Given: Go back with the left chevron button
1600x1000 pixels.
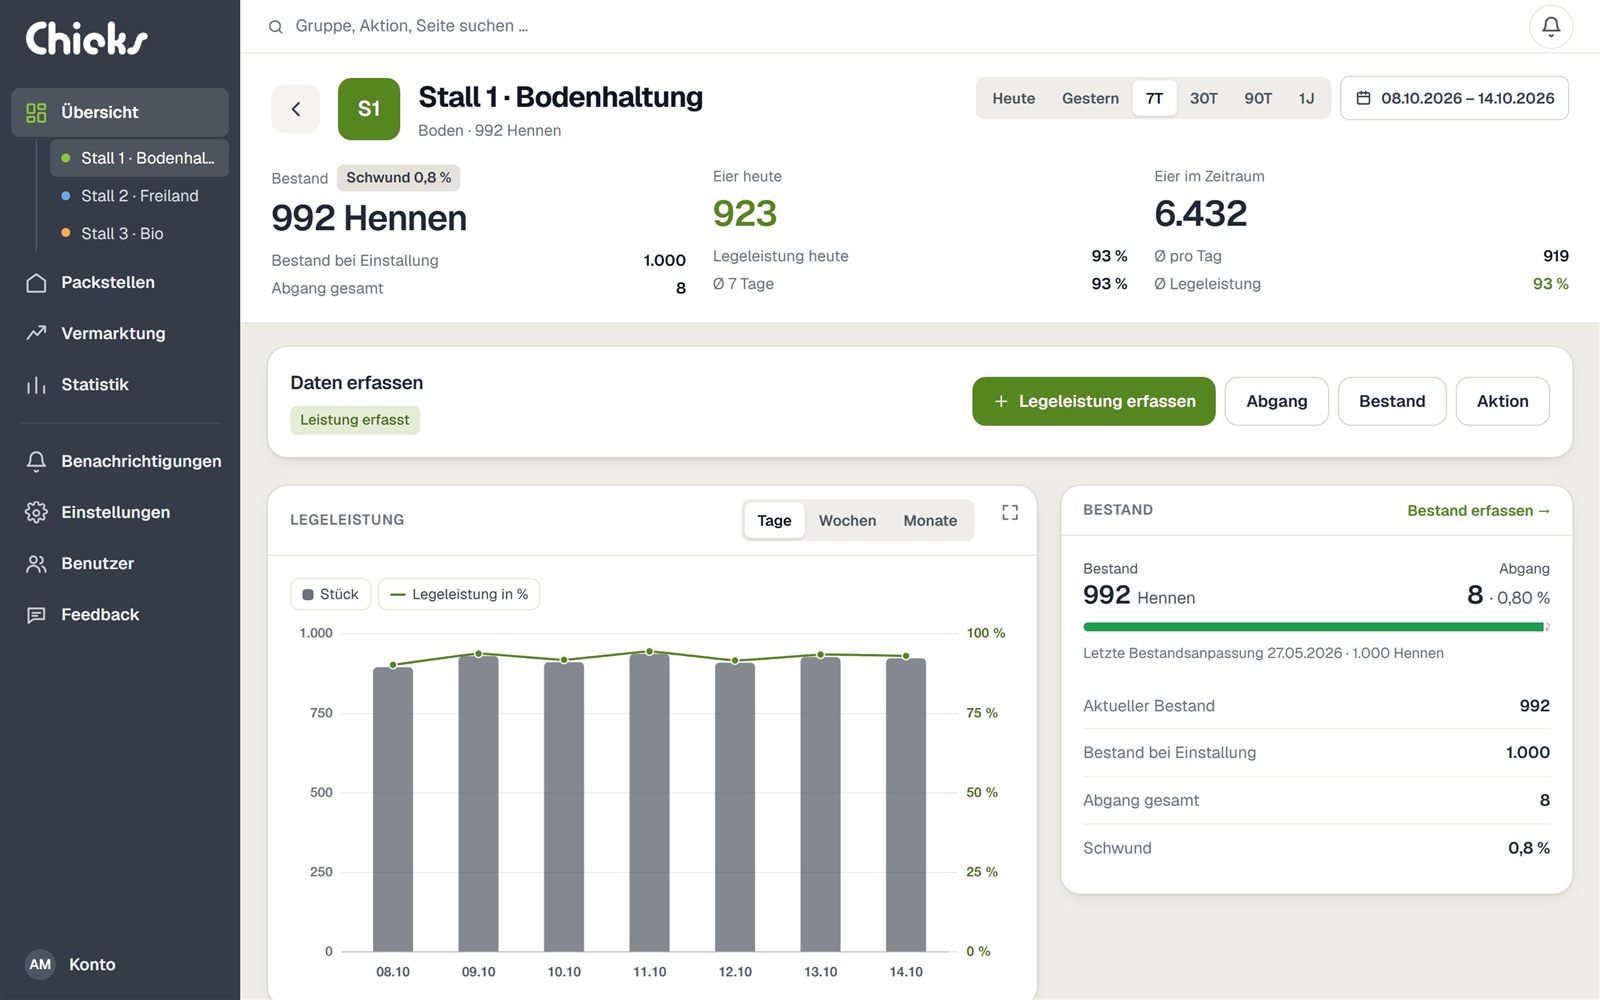Looking at the screenshot, I should pyautogui.click(x=296, y=109).
